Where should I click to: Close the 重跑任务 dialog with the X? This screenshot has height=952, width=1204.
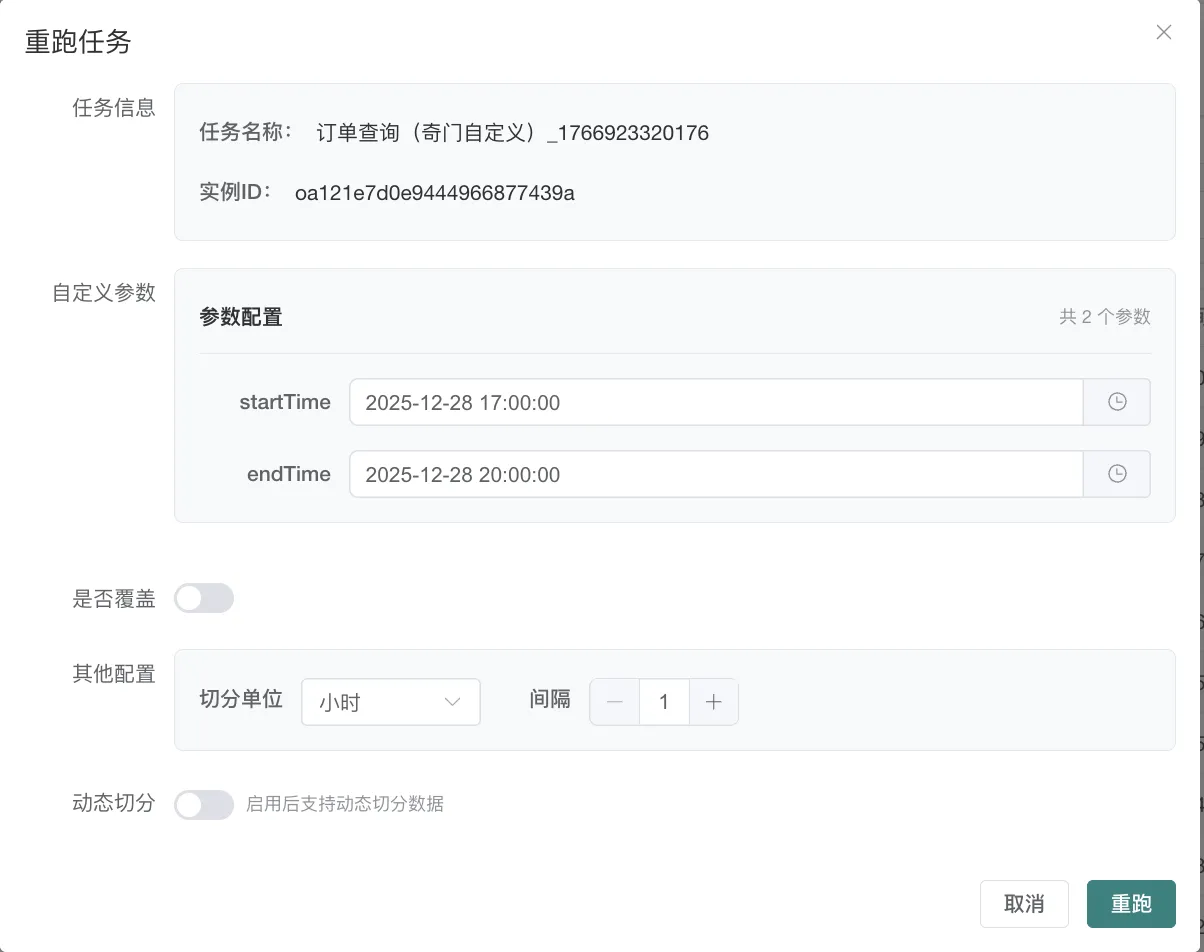click(1163, 32)
